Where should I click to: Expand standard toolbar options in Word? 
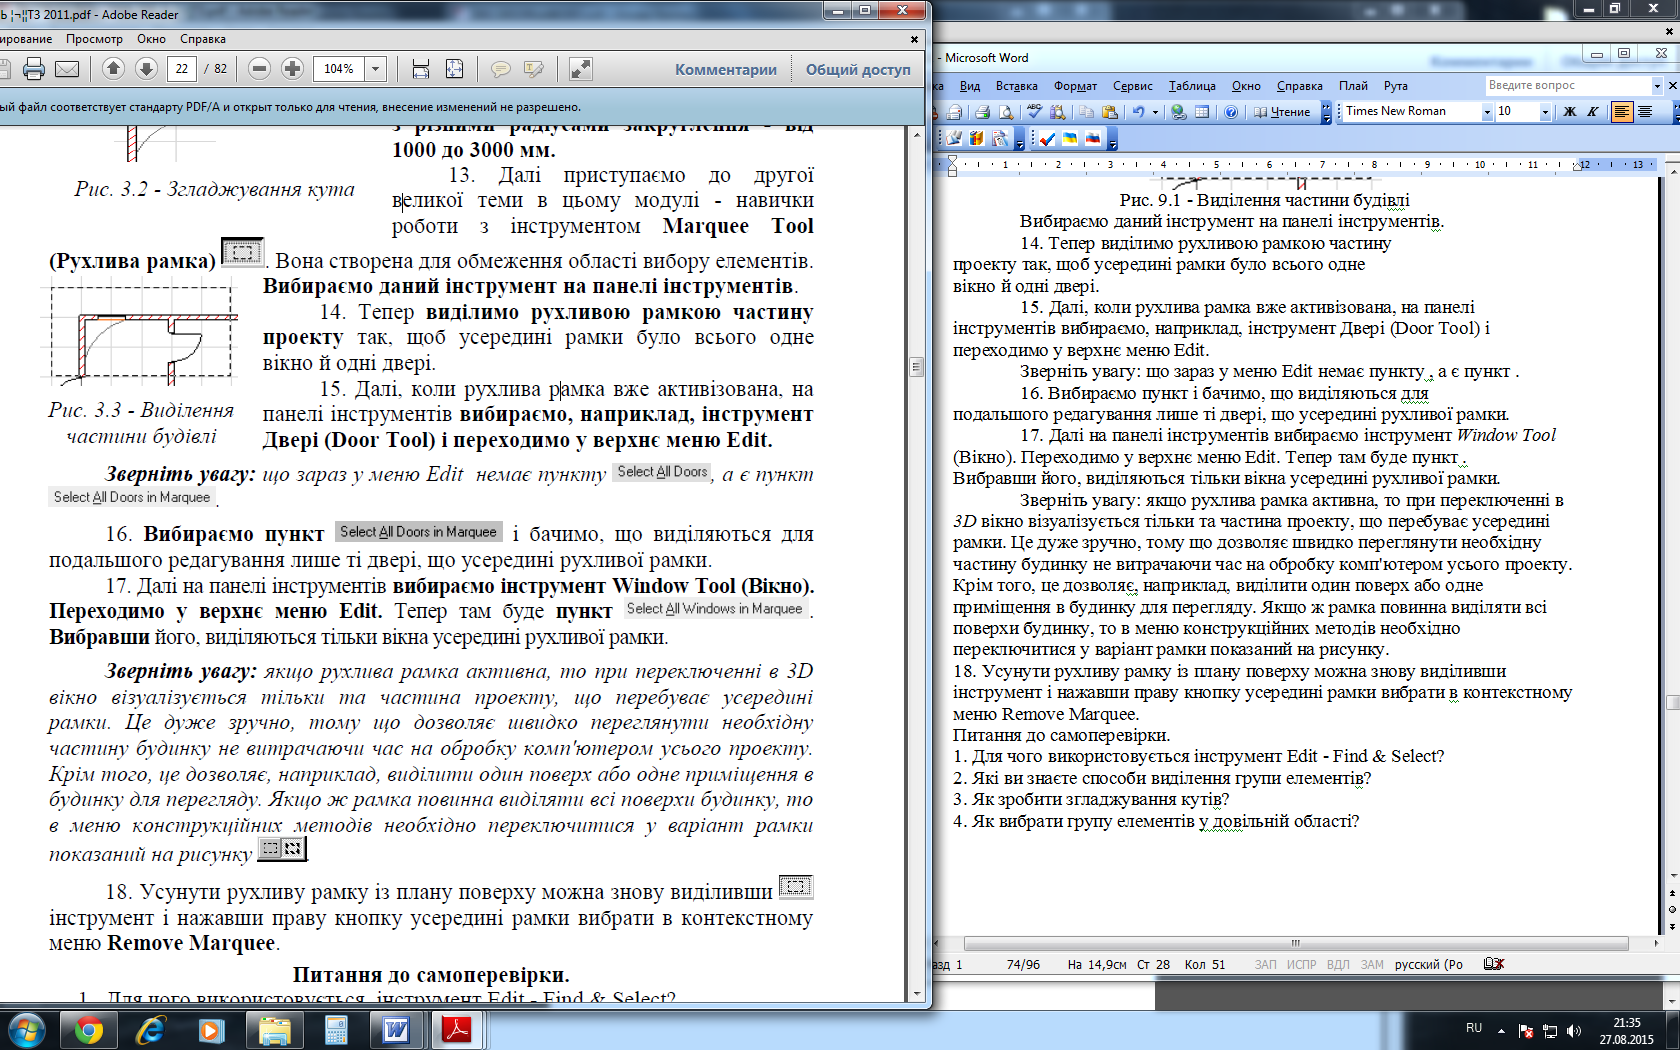pos(1327,112)
